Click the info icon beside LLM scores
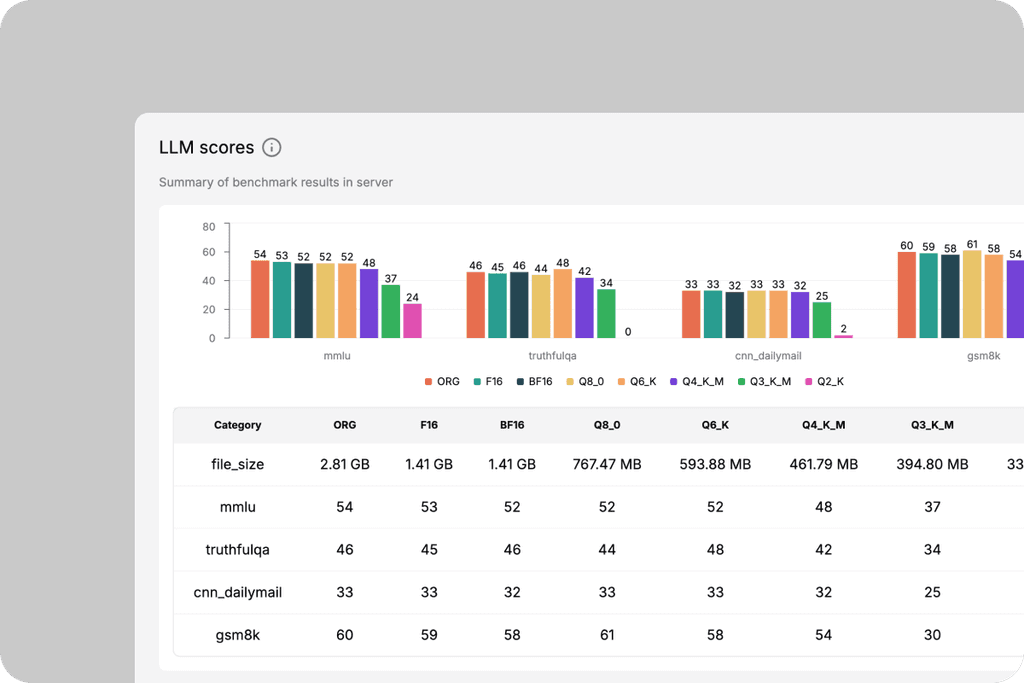The image size is (1024, 683). (272, 148)
